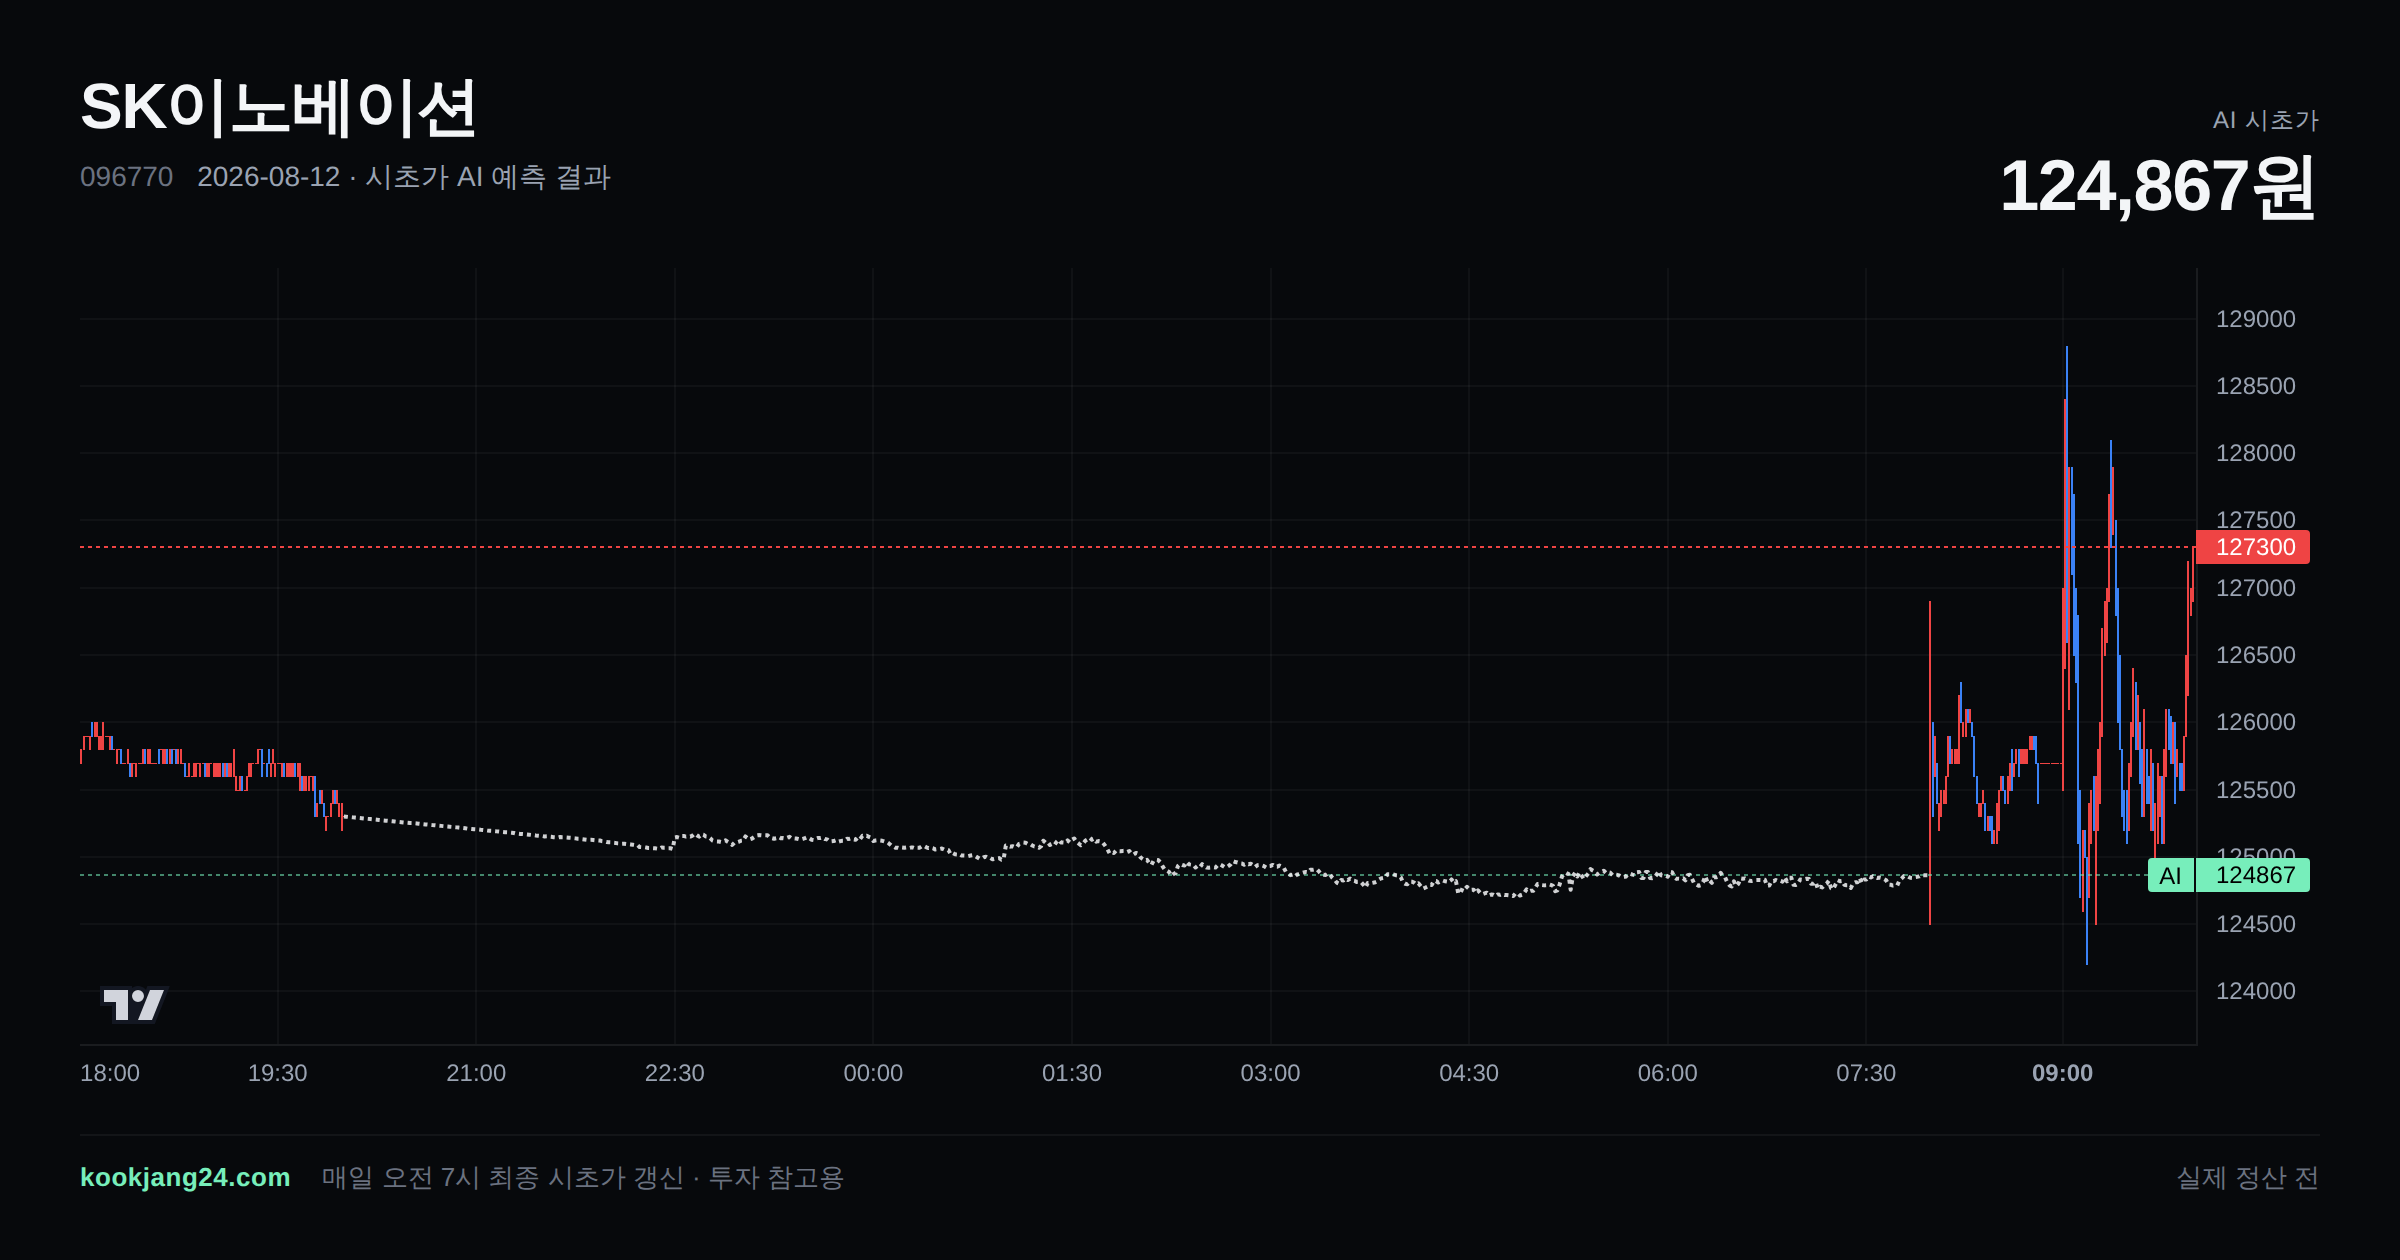Click the TradingView logo on the chart
This screenshot has height=1260, width=2400.
[134, 1004]
